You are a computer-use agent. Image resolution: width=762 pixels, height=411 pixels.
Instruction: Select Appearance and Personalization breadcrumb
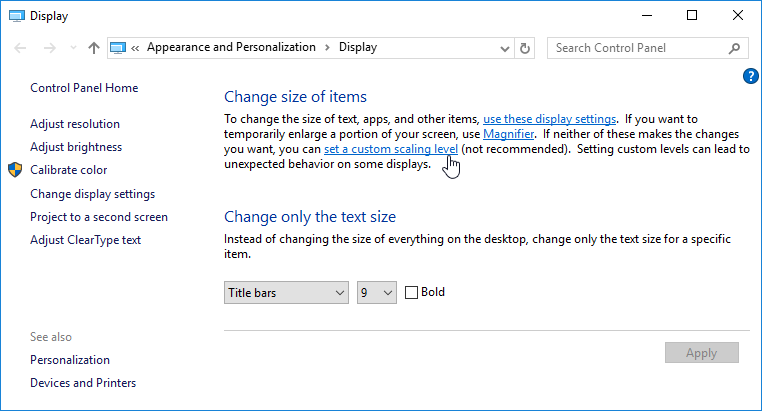pos(231,47)
